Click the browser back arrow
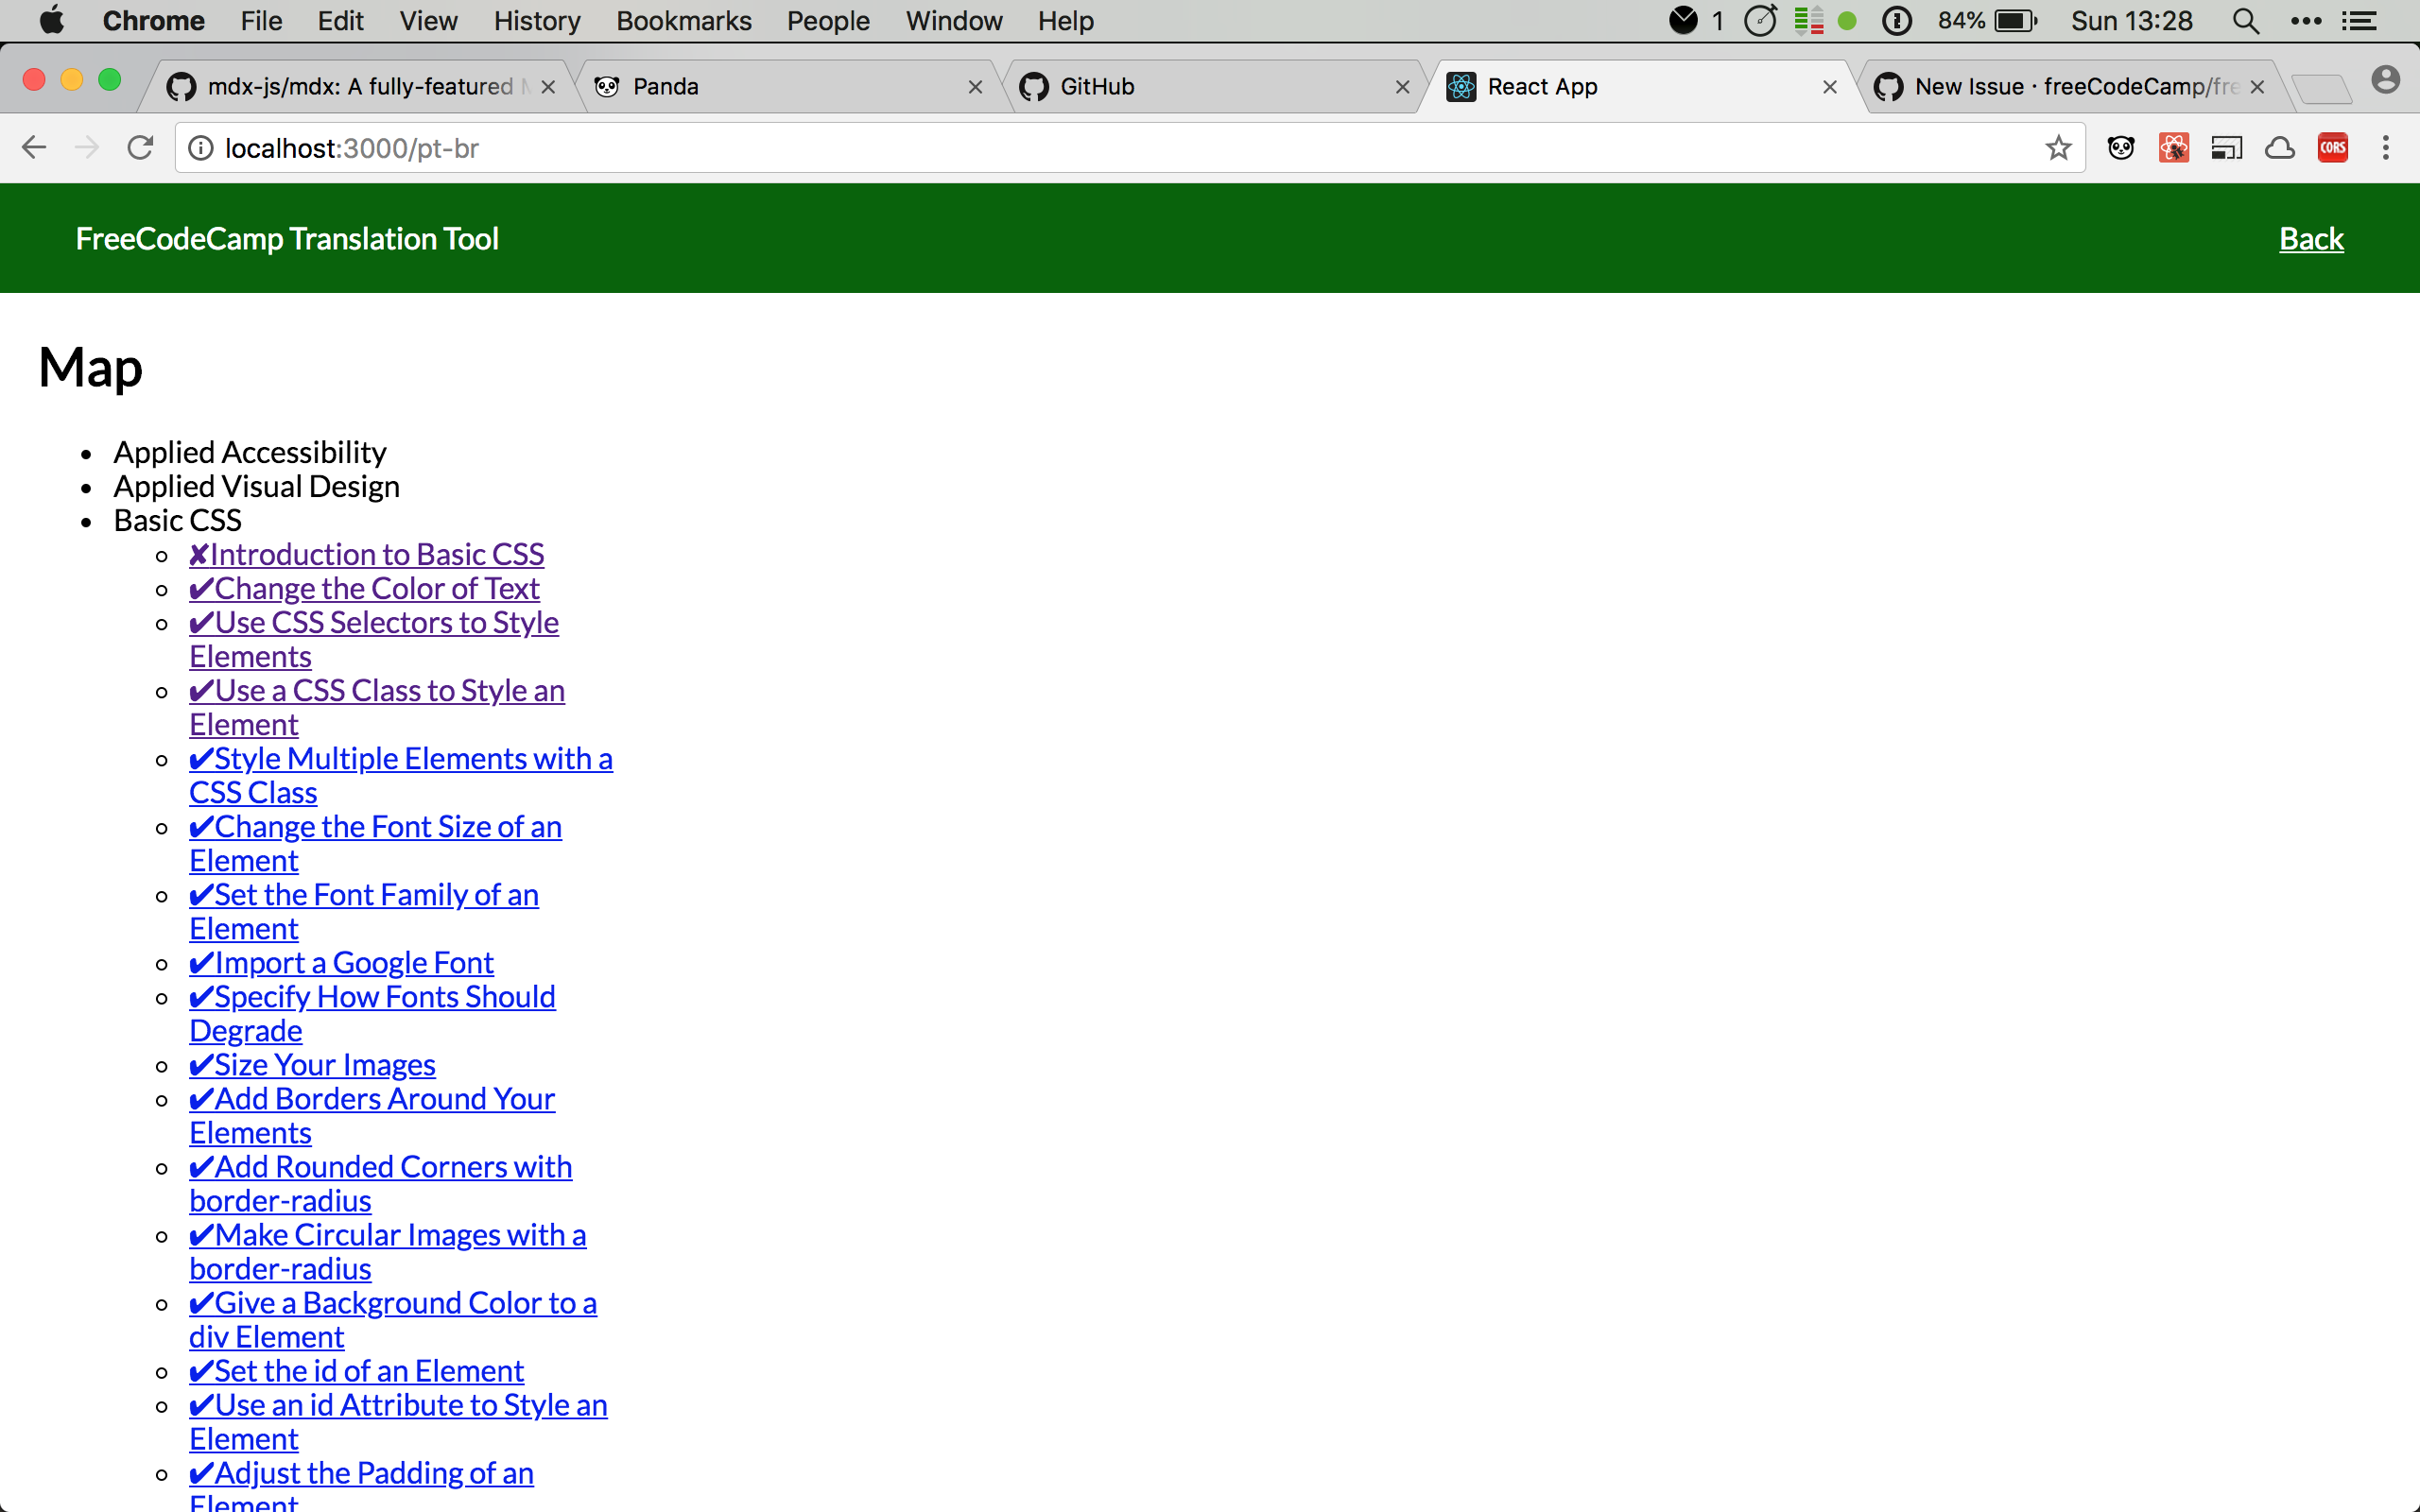The image size is (2420, 1512). (x=34, y=148)
